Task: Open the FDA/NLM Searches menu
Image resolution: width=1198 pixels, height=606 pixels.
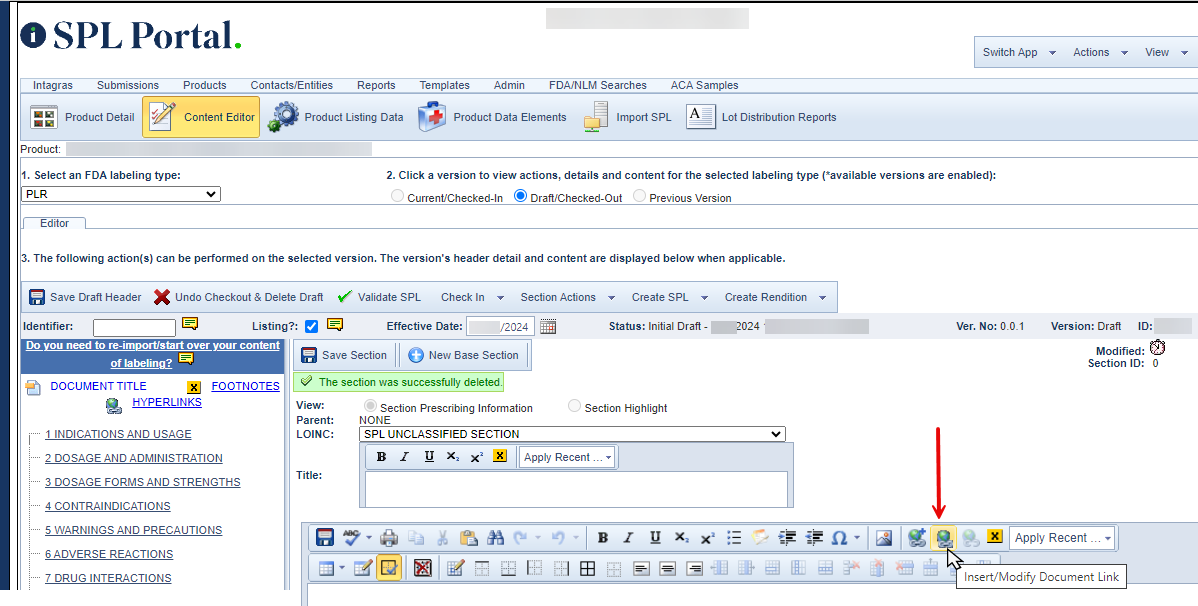Action: [x=597, y=85]
